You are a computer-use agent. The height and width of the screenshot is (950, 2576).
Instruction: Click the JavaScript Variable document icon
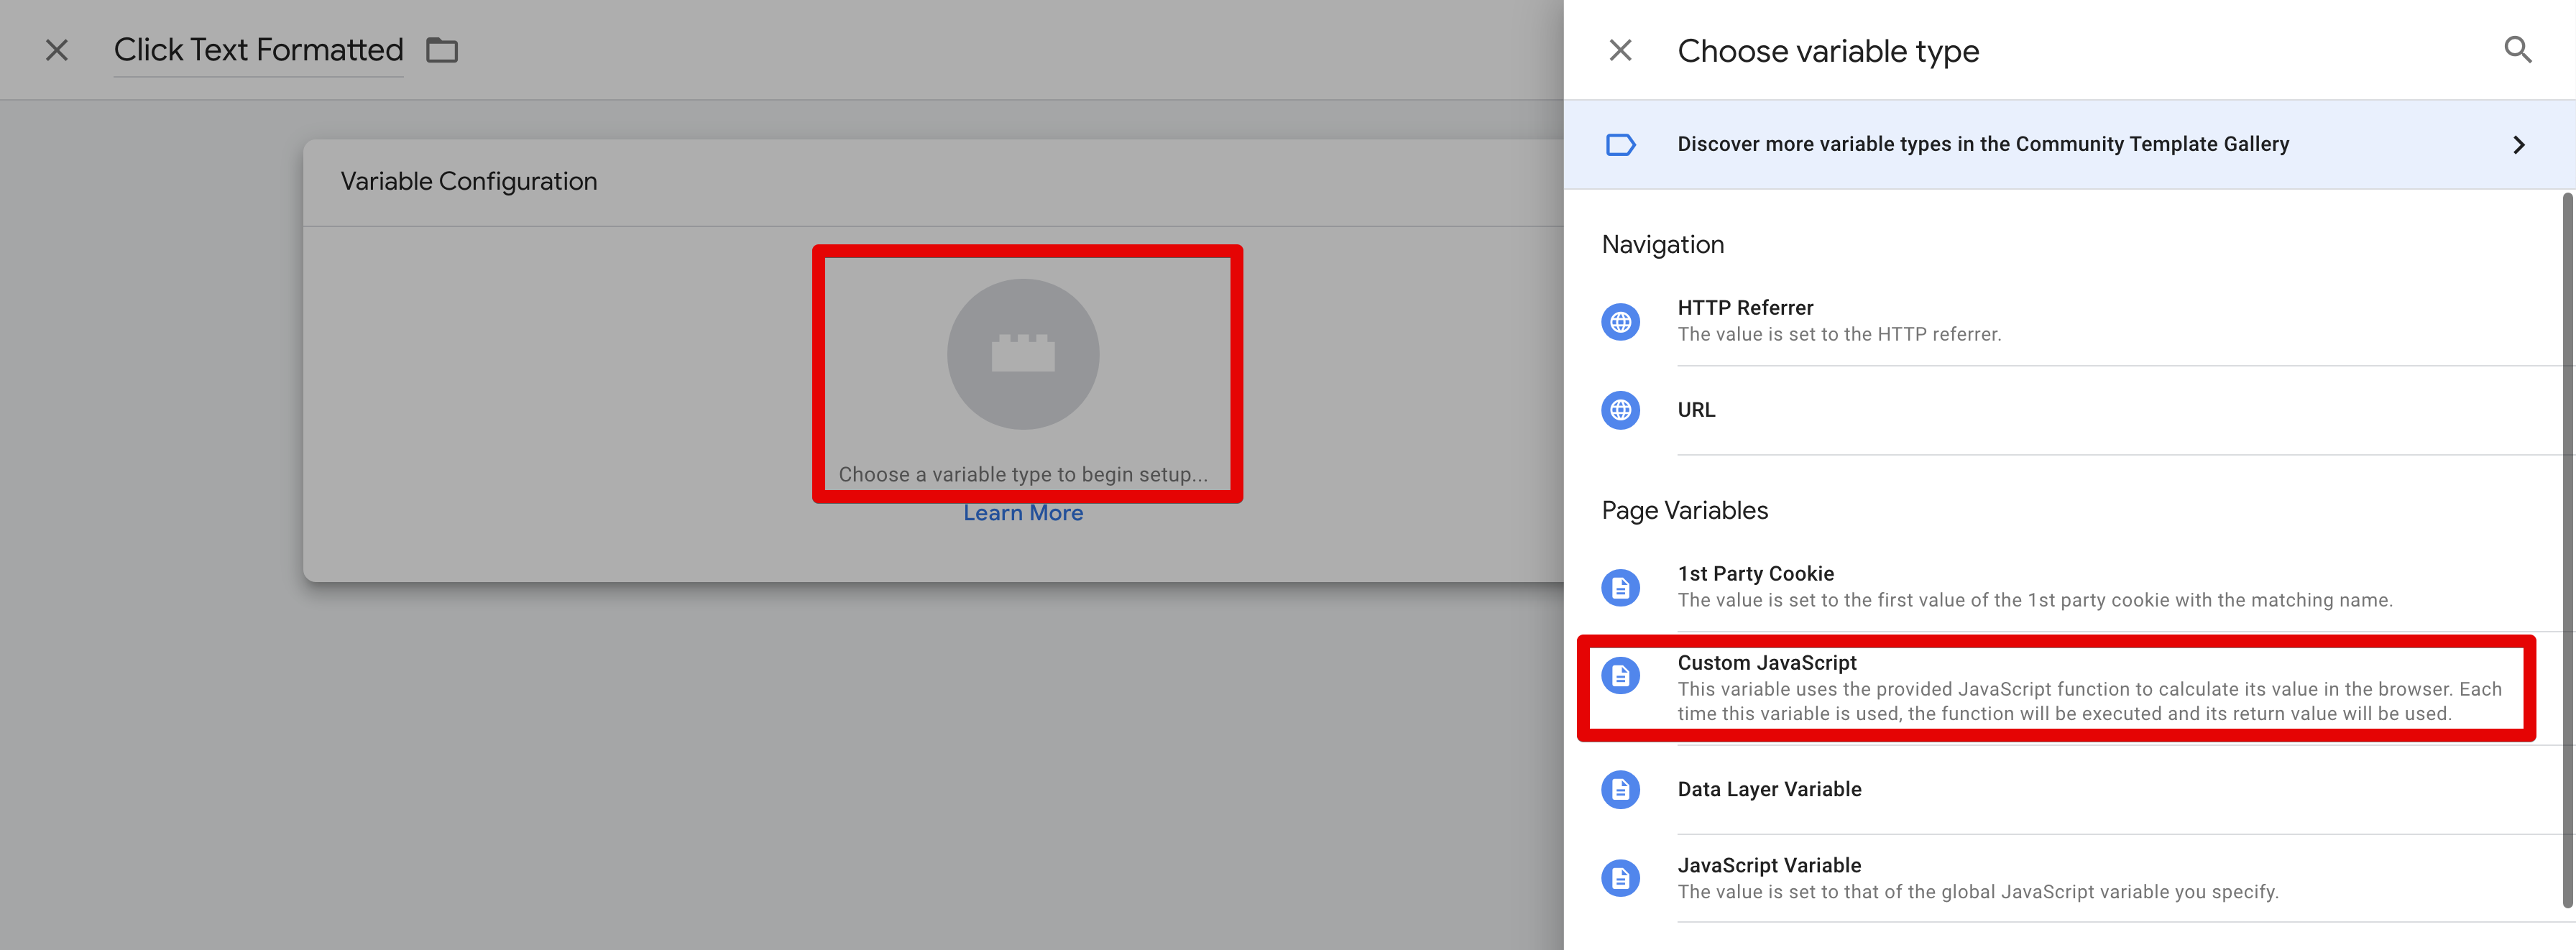1620,878
